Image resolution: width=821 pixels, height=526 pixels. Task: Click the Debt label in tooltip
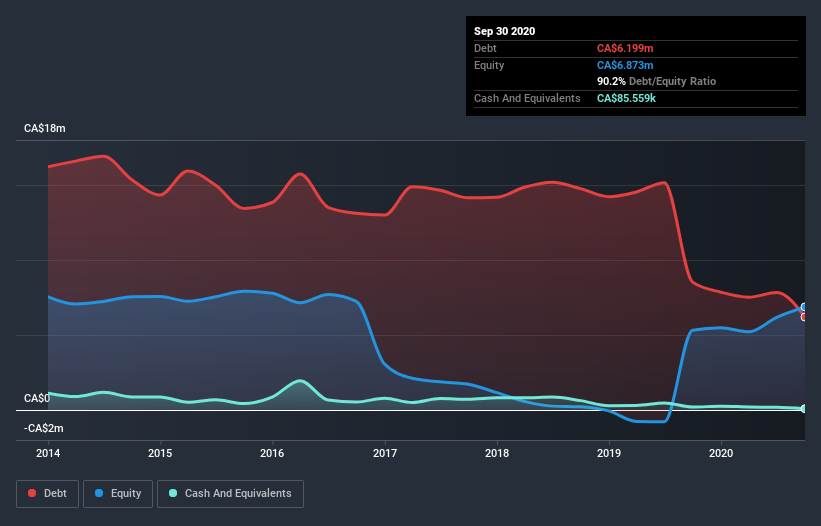[x=485, y=48]
